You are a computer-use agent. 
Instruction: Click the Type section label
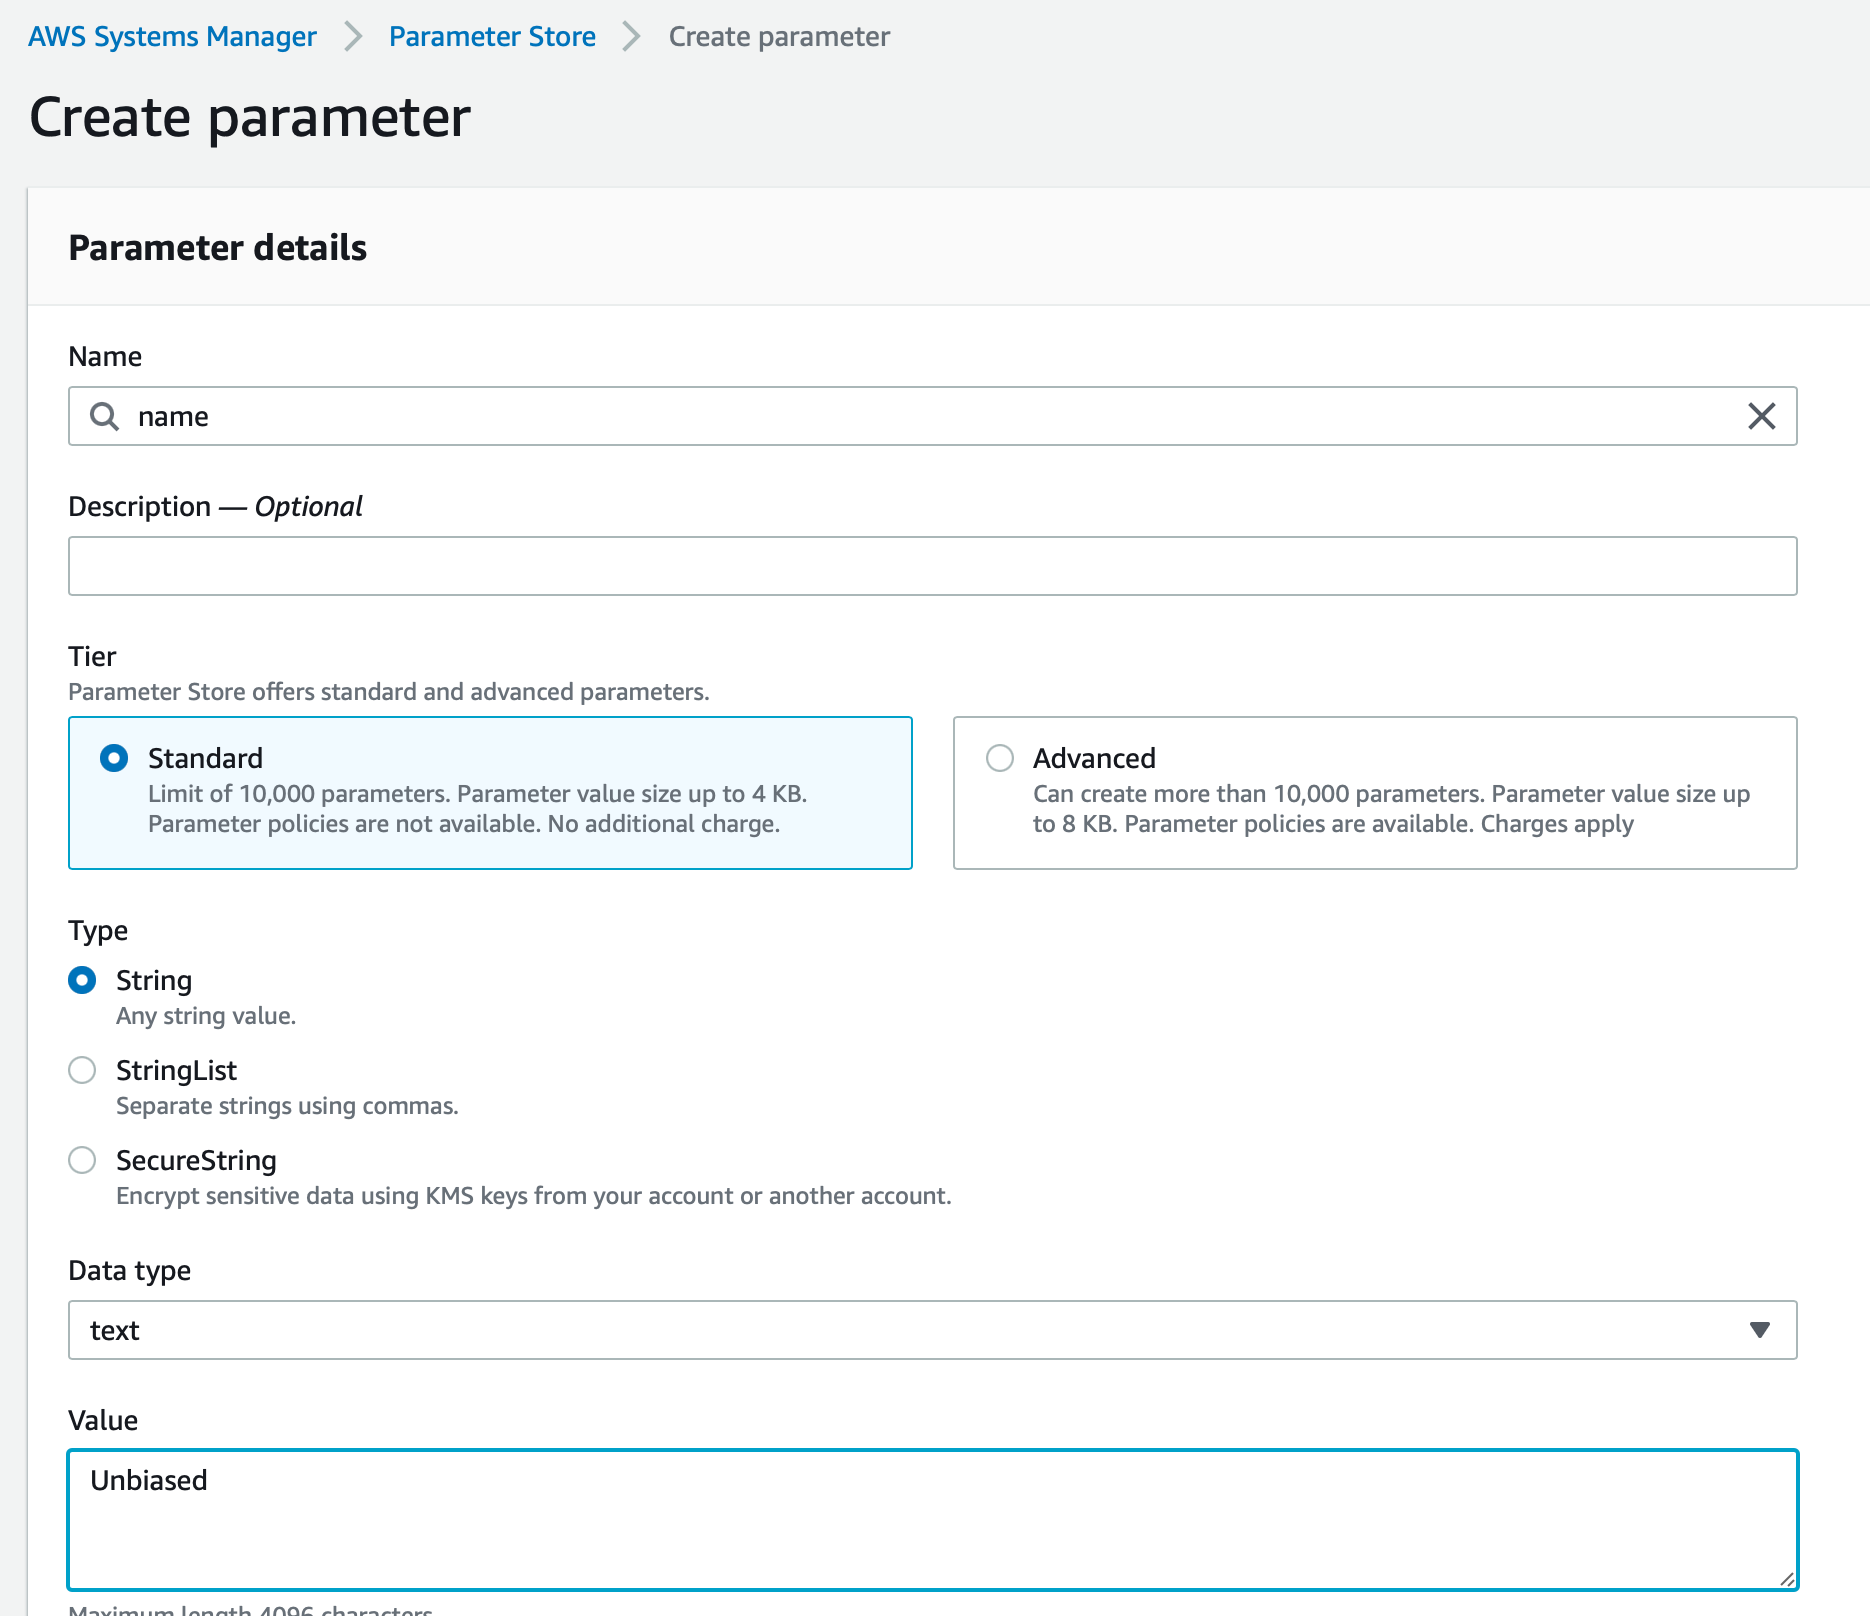[98, 931]
